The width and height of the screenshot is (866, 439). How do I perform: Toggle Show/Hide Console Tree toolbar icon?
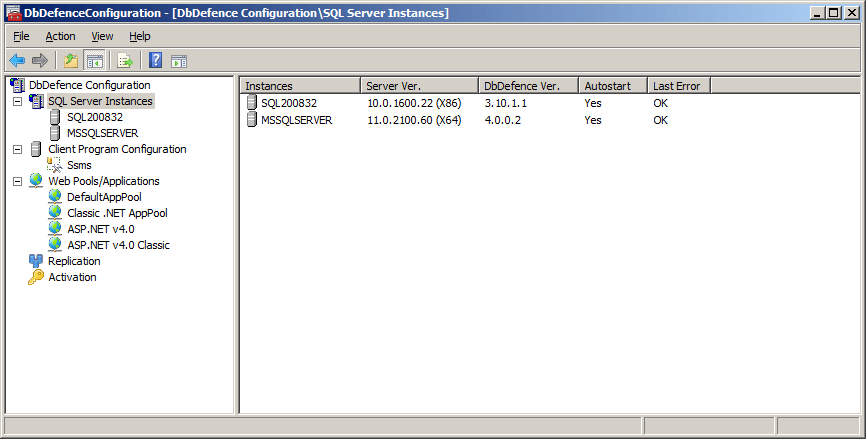(94, 61)
